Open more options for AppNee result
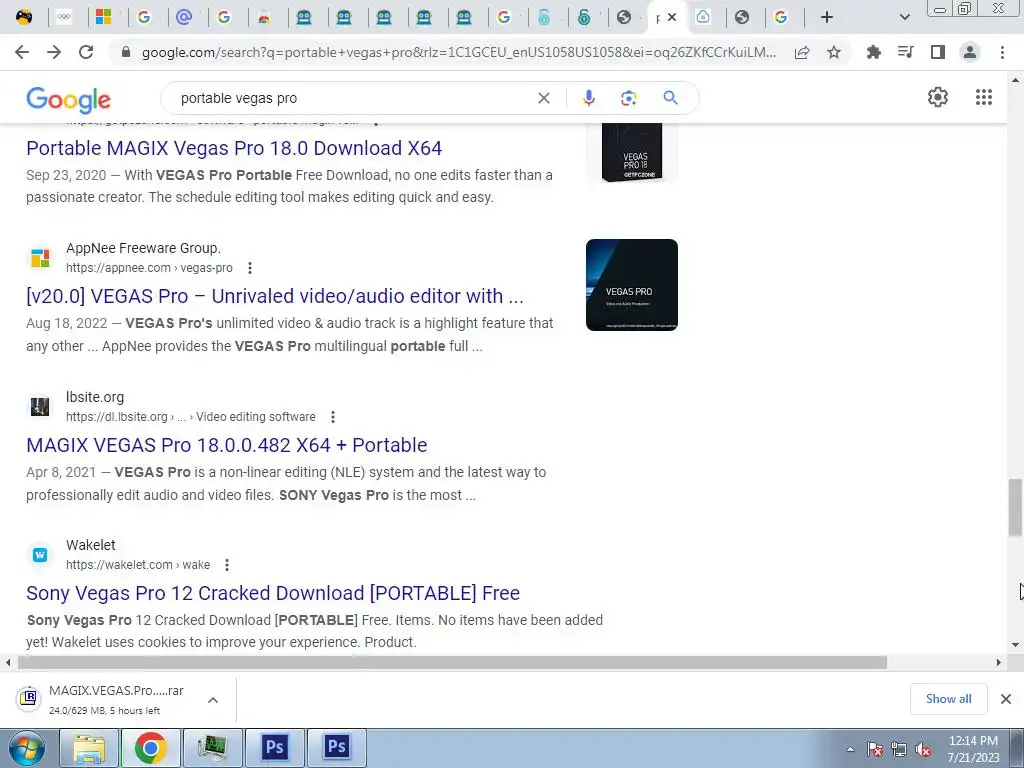Screen dimensions: 1024x768 (x=249, y=268)
